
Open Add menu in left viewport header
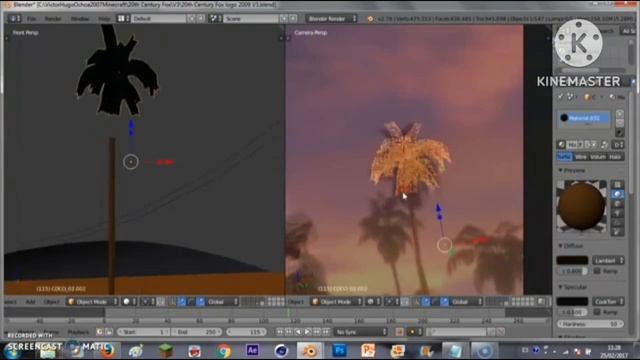click(x=31, y=302)
